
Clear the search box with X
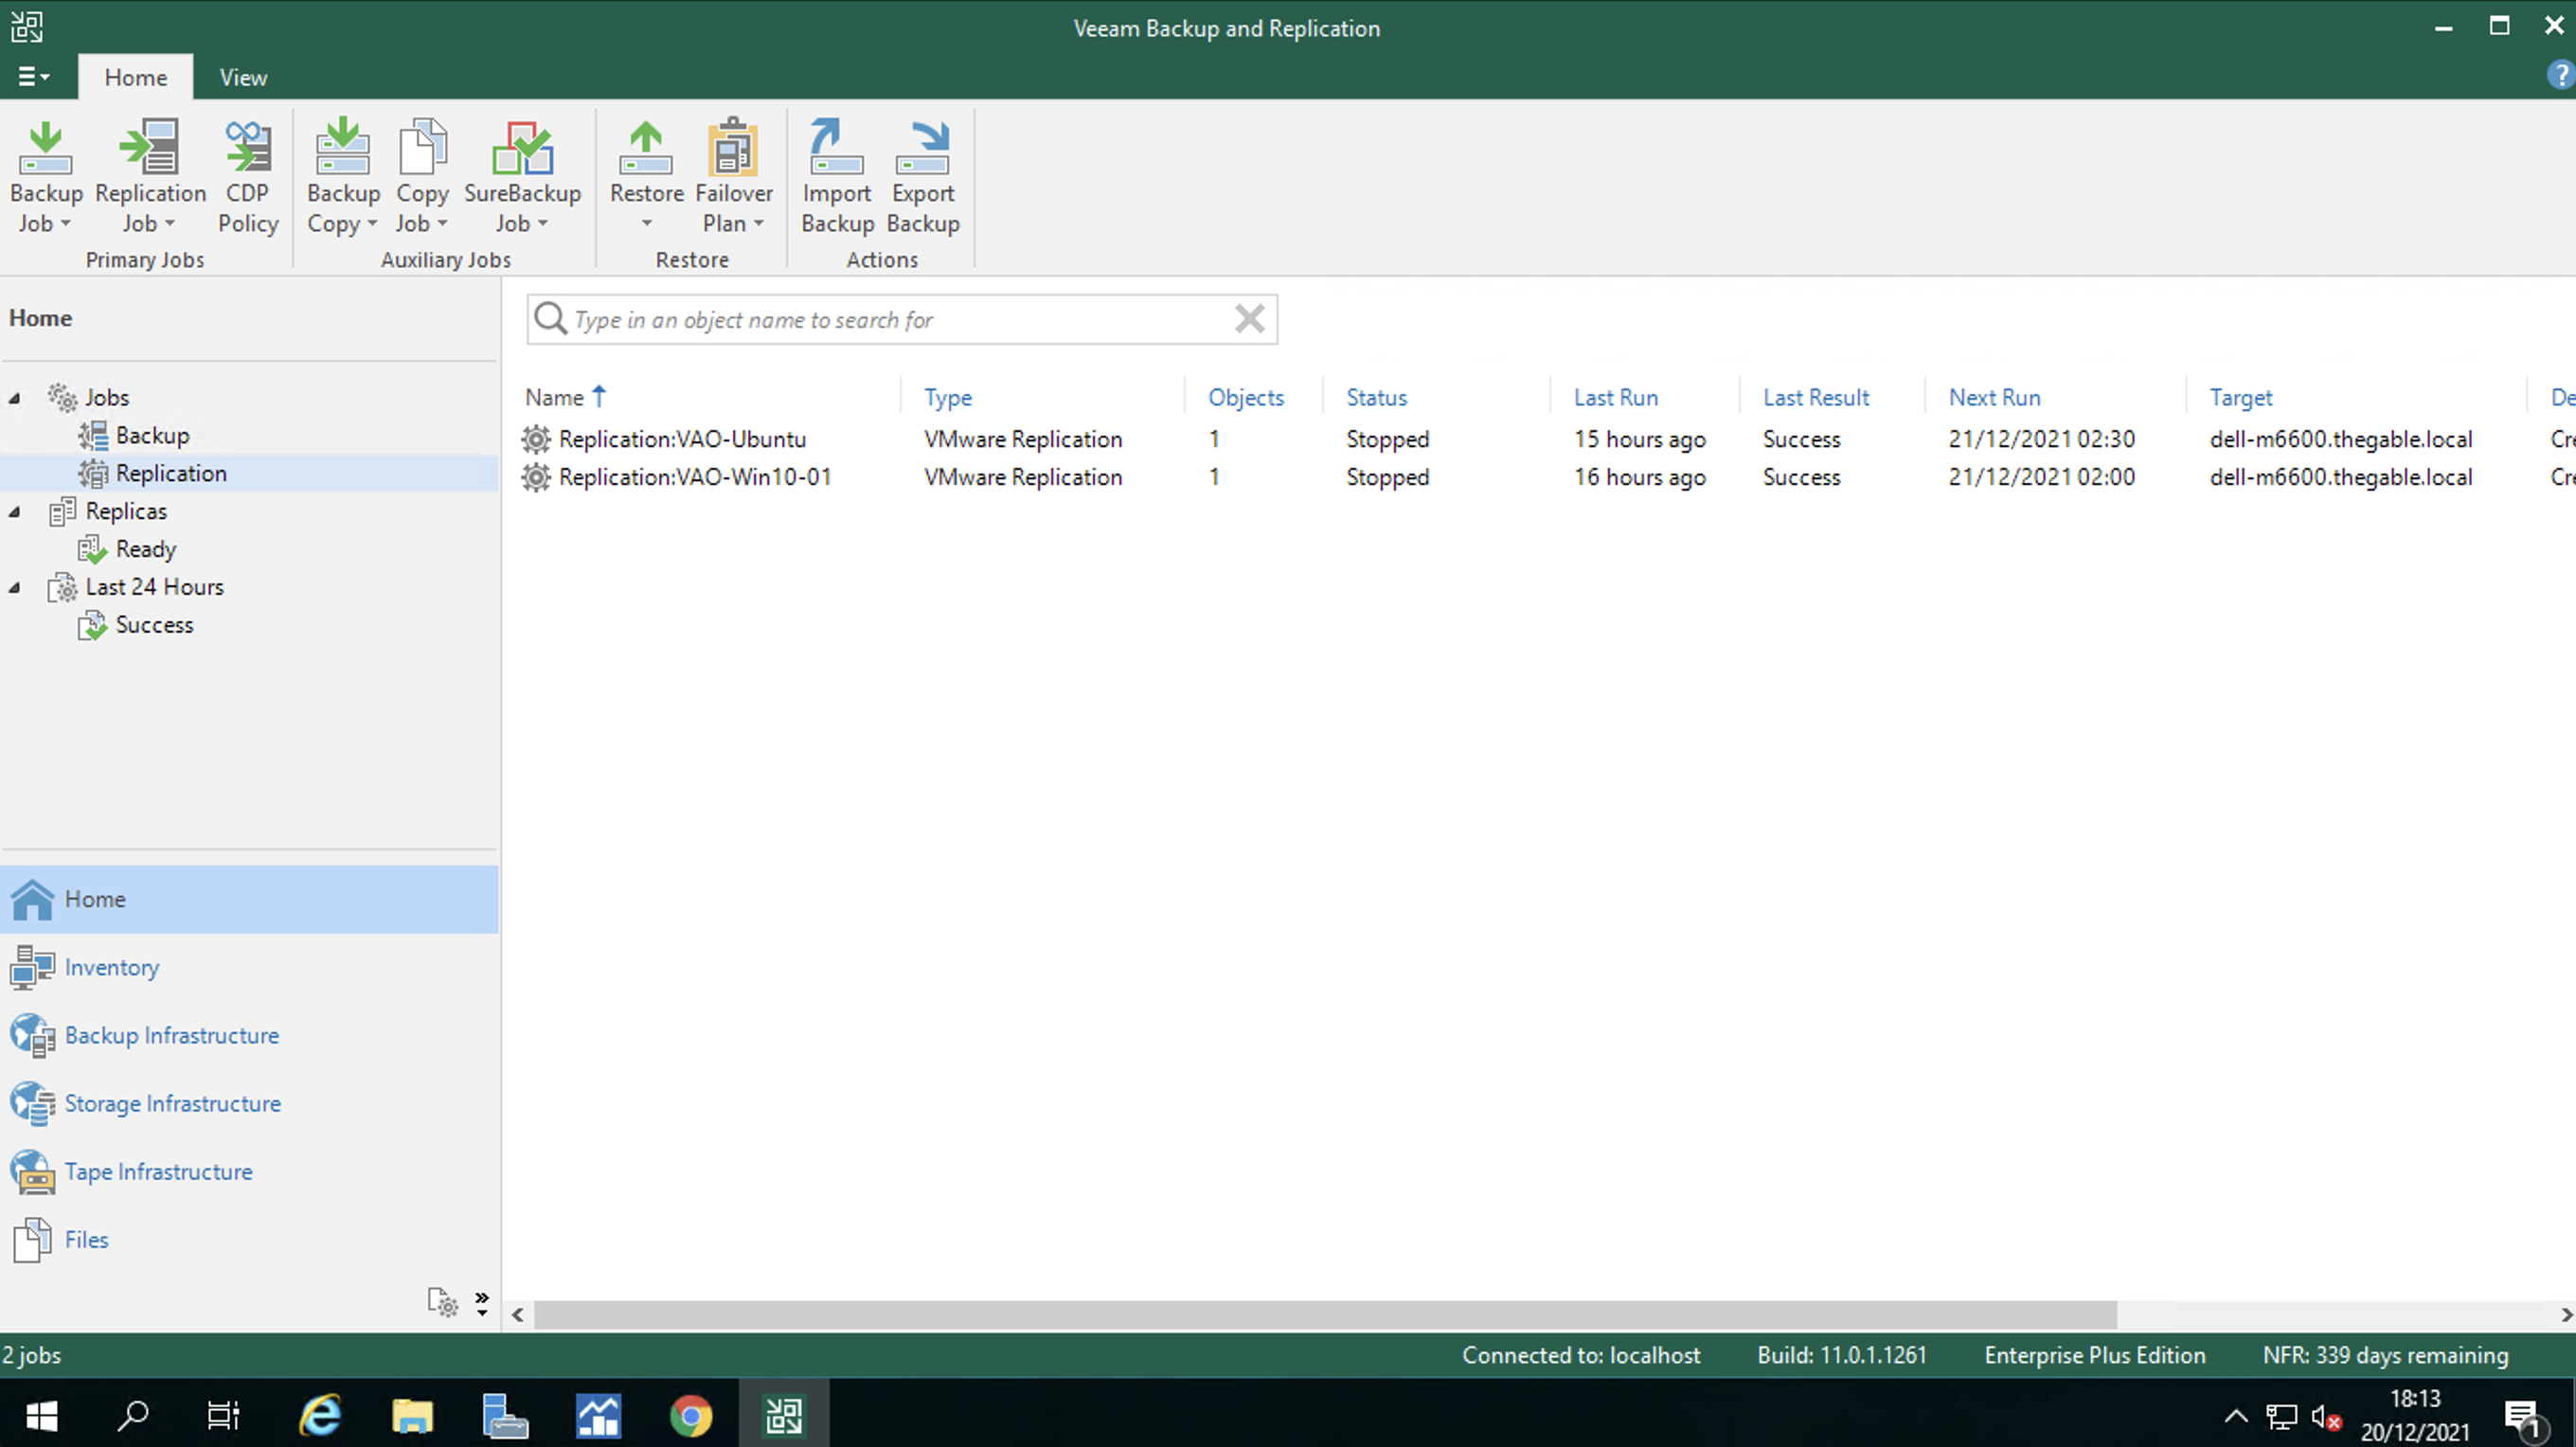(x=1250, y=319)
